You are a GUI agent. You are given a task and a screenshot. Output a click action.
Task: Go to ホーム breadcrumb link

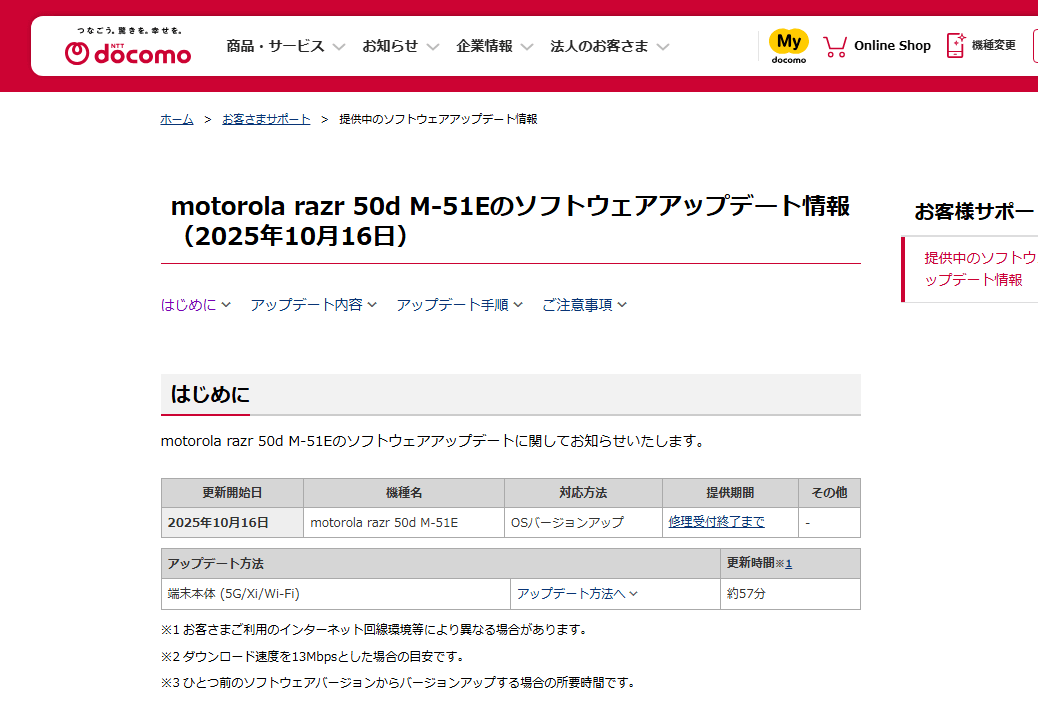(177, 119)
